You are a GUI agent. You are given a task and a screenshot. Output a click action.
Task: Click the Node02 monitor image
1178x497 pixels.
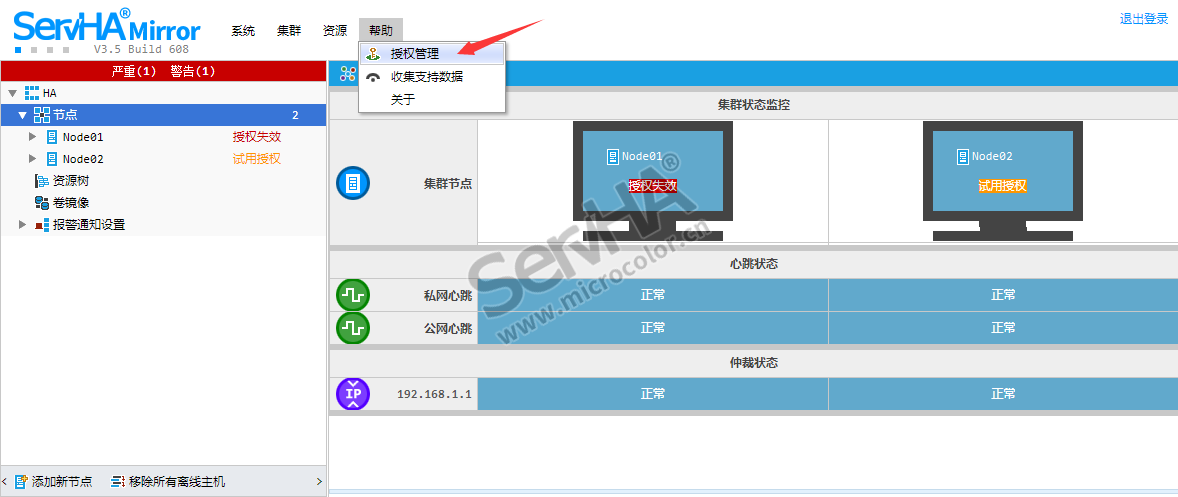(1002, 180)
